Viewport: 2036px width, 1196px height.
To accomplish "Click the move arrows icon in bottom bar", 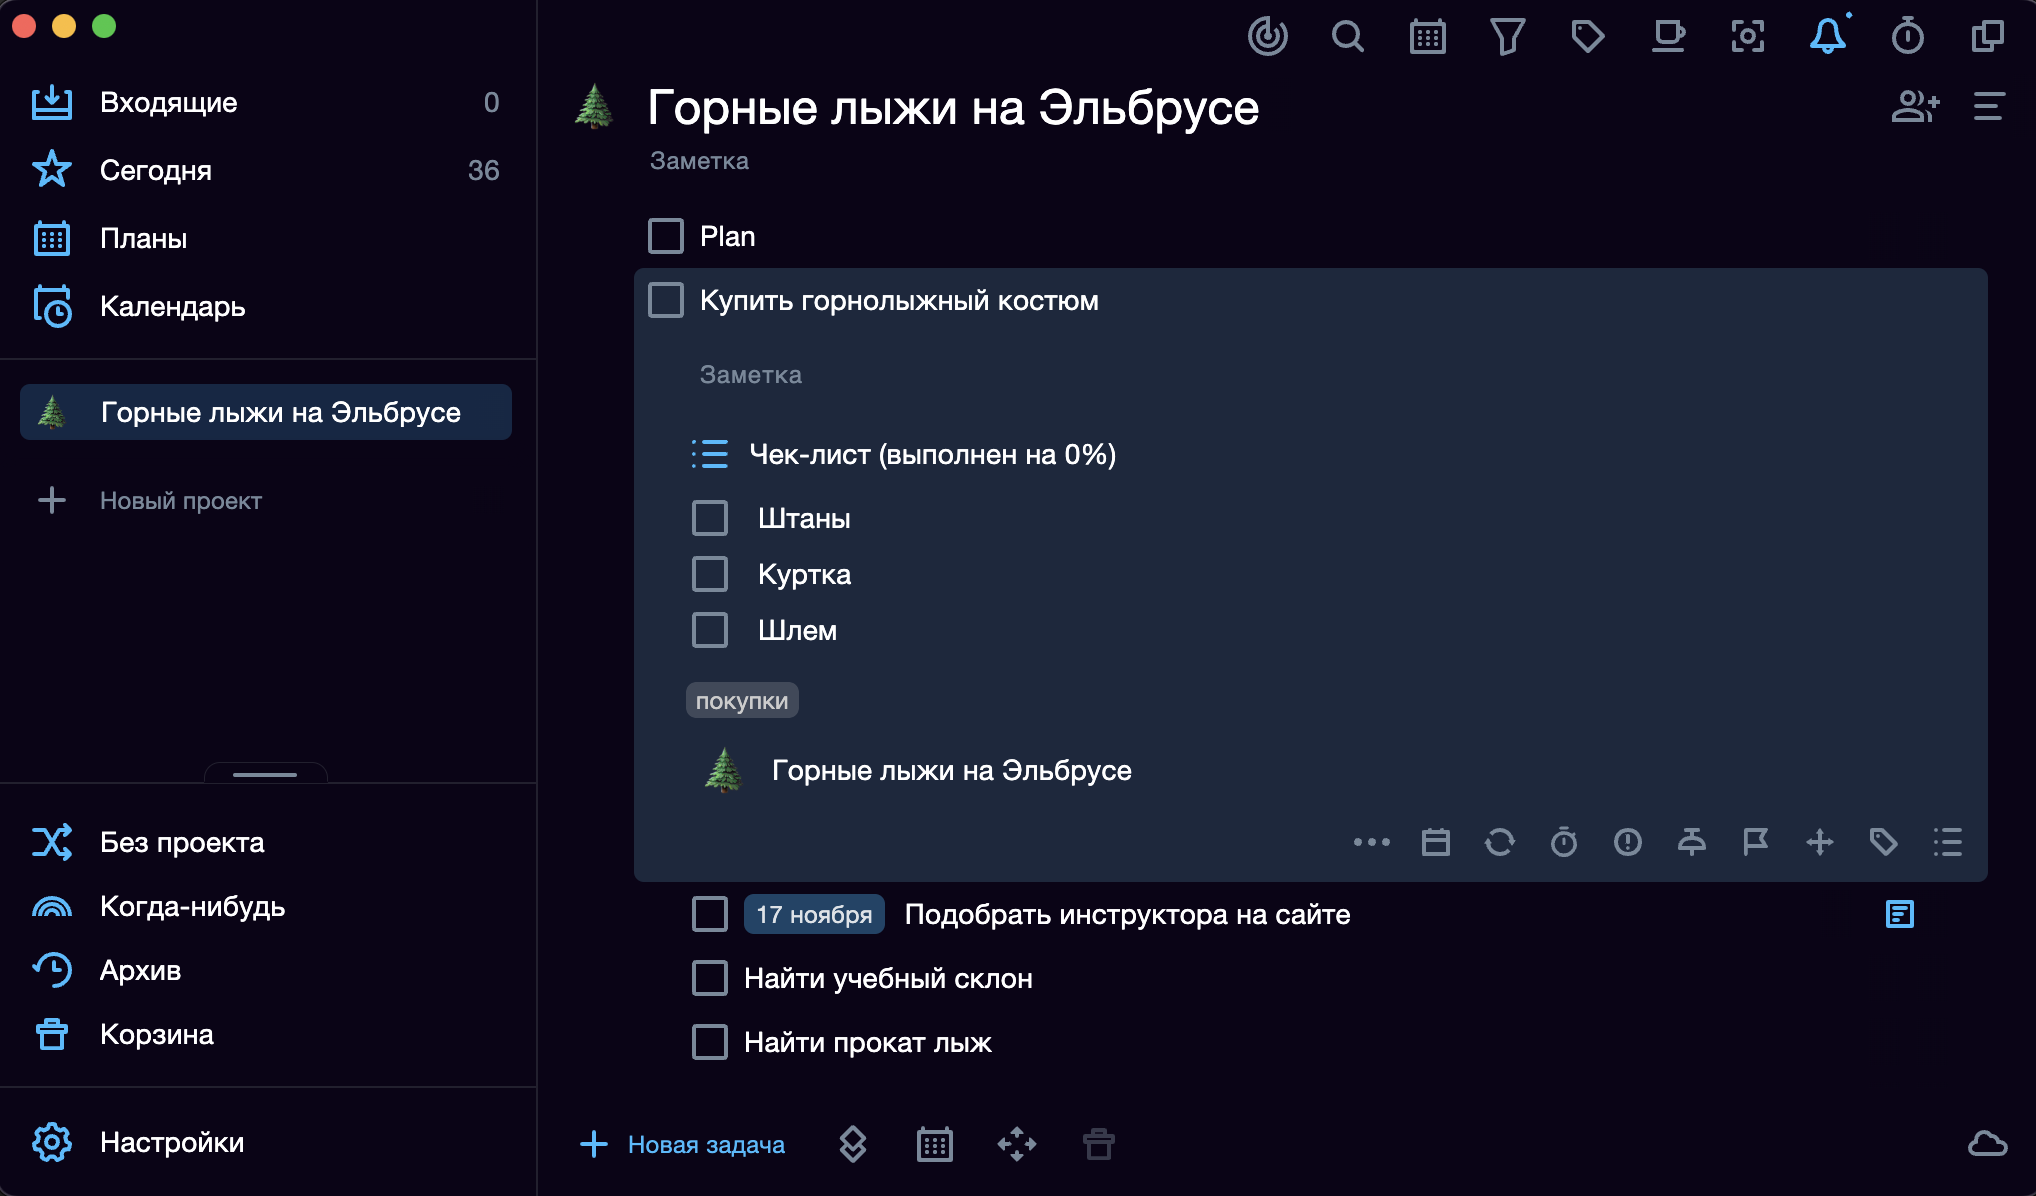I will (x=1017, y=1144).
